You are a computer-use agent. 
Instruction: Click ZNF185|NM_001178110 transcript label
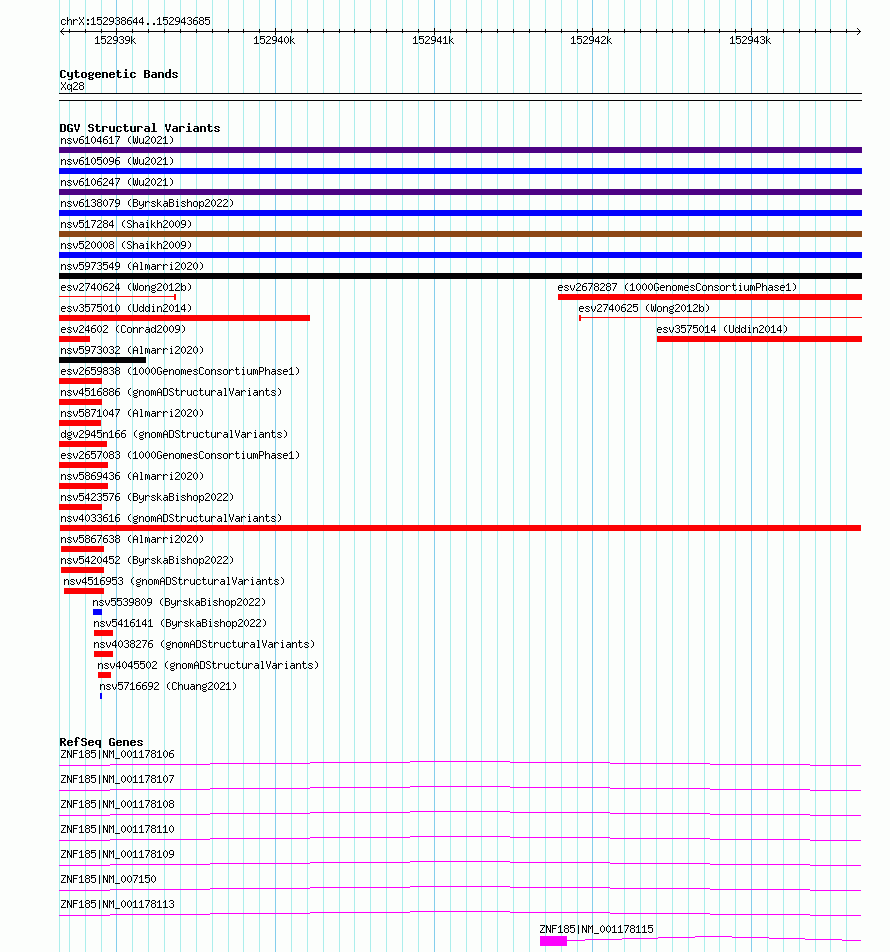[117, 829]
